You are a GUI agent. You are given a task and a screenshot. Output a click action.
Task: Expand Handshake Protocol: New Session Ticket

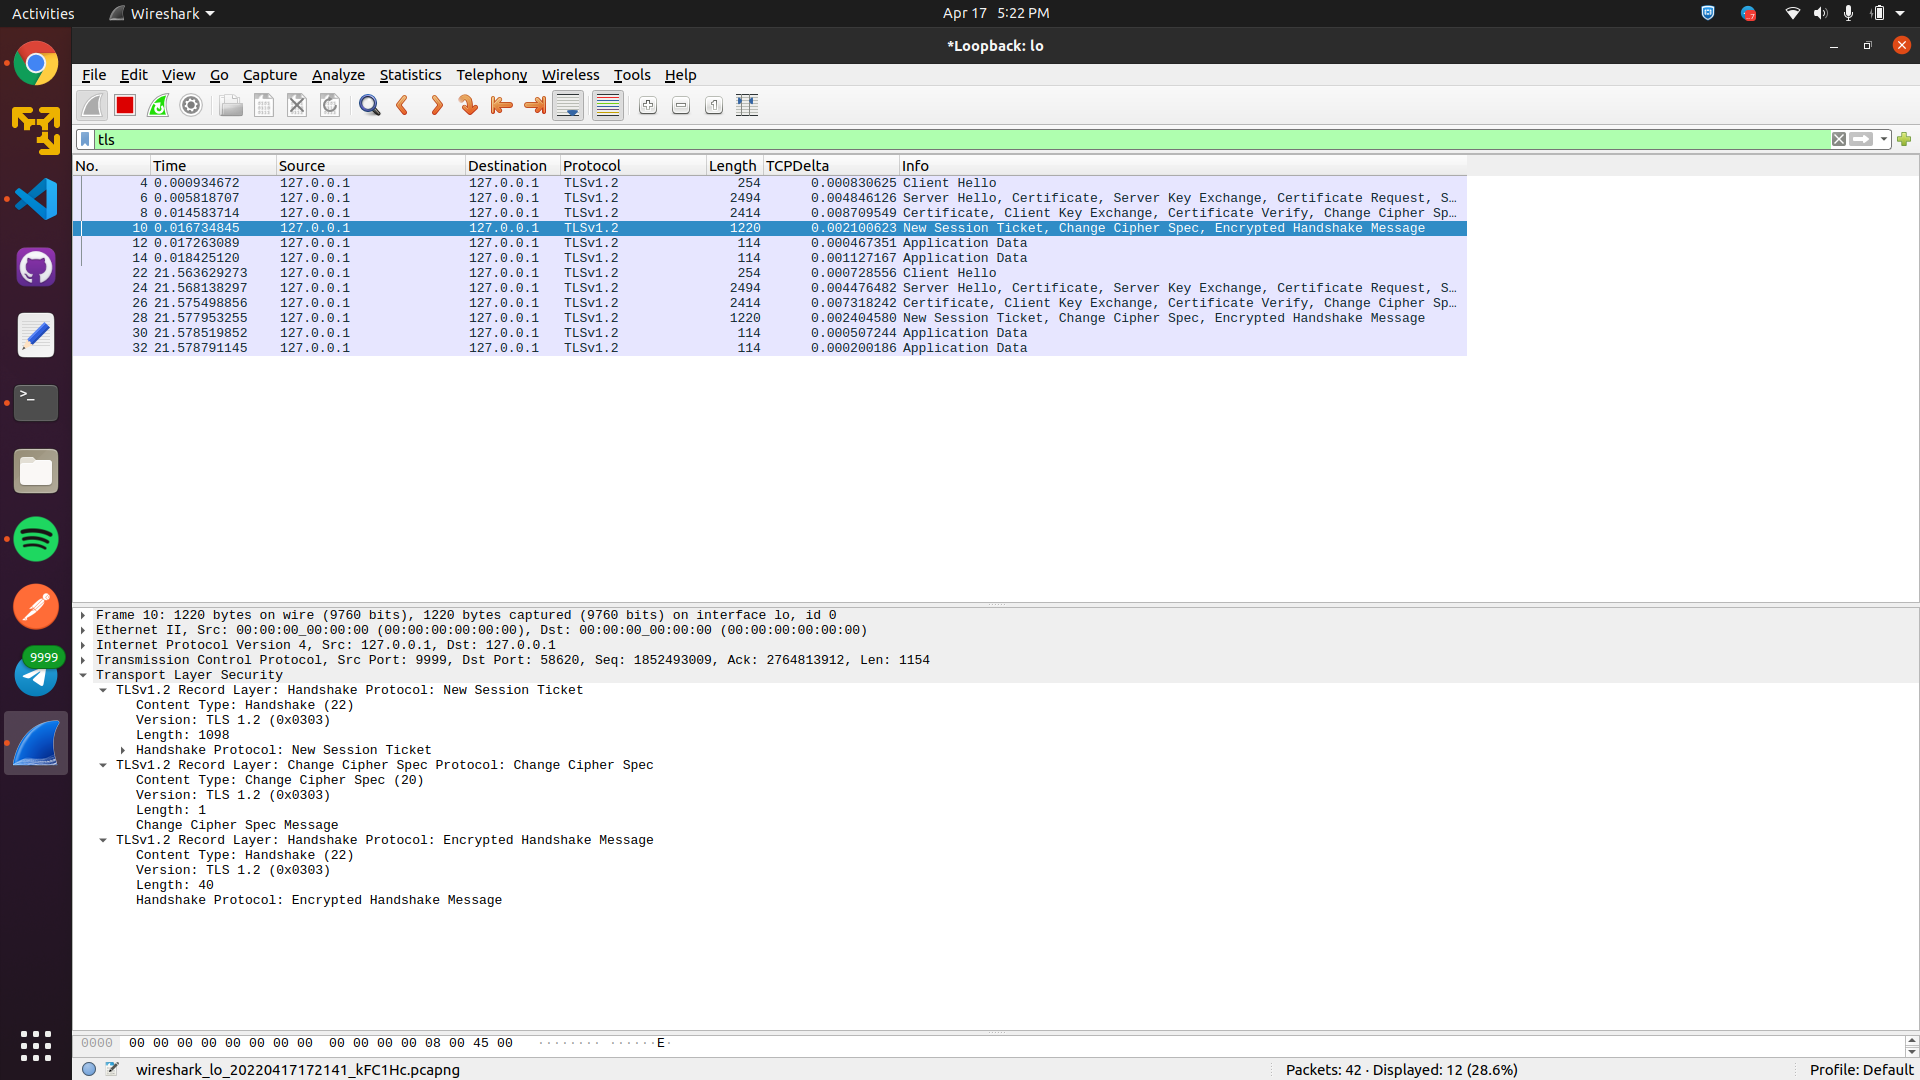[x=123, y=750]
